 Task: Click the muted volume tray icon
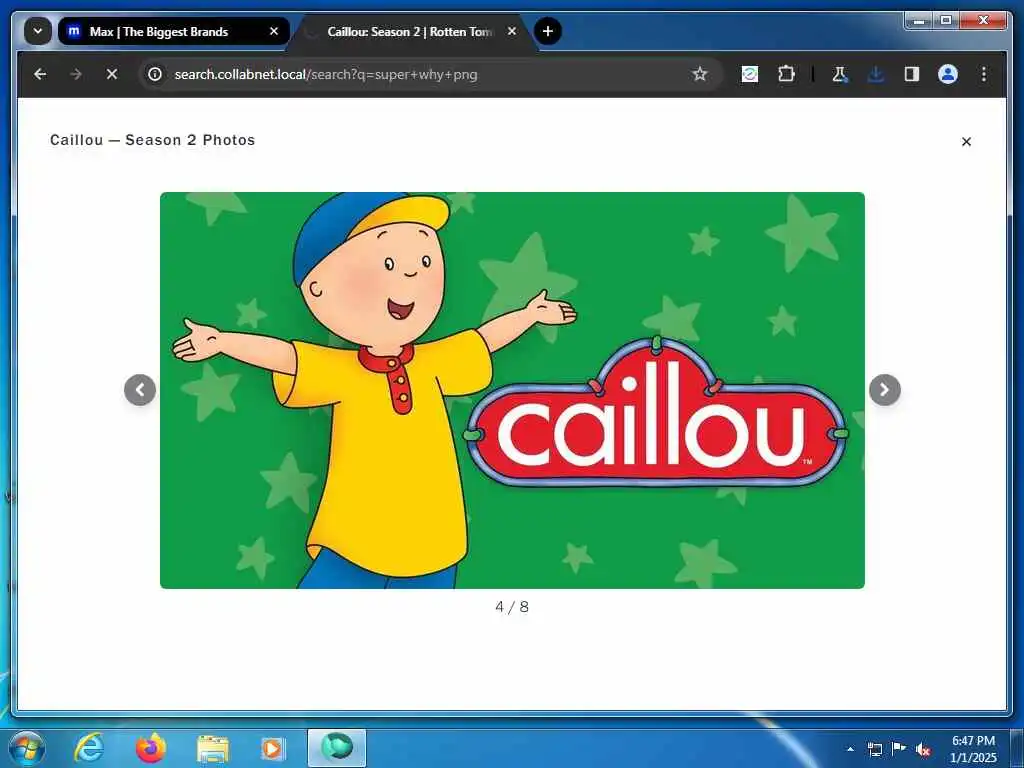pyautogui.click(x=923, y=750)
